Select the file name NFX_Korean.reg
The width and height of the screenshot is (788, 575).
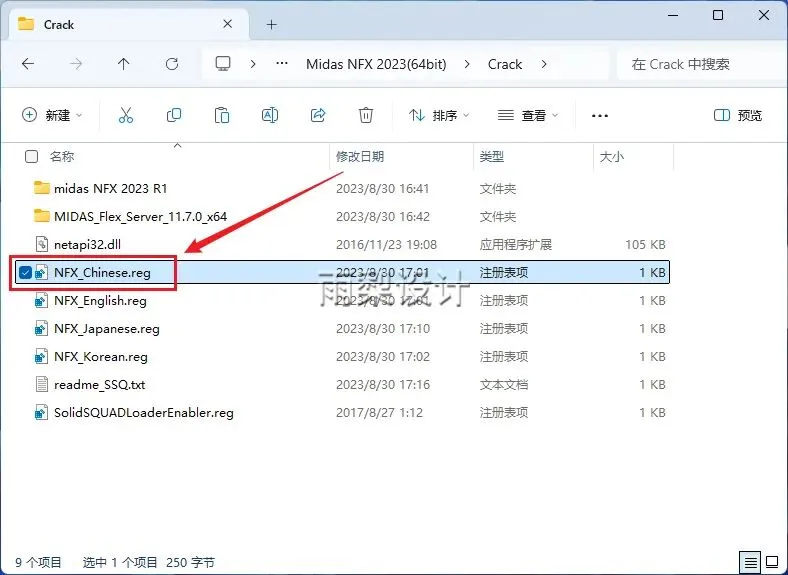pyautogui.click(x=101, y=357)
